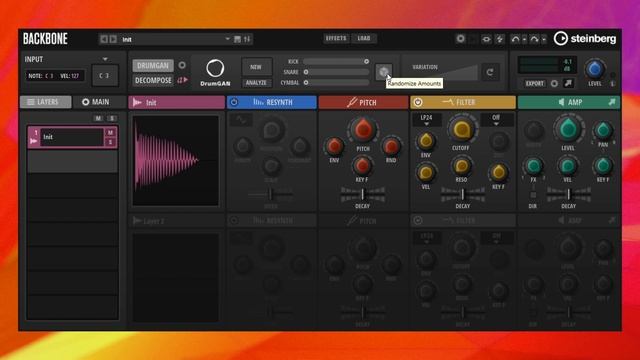Redo the action with the redo arrow
The width and height of the screenshot is (640, 360).
tap(534, 39)
